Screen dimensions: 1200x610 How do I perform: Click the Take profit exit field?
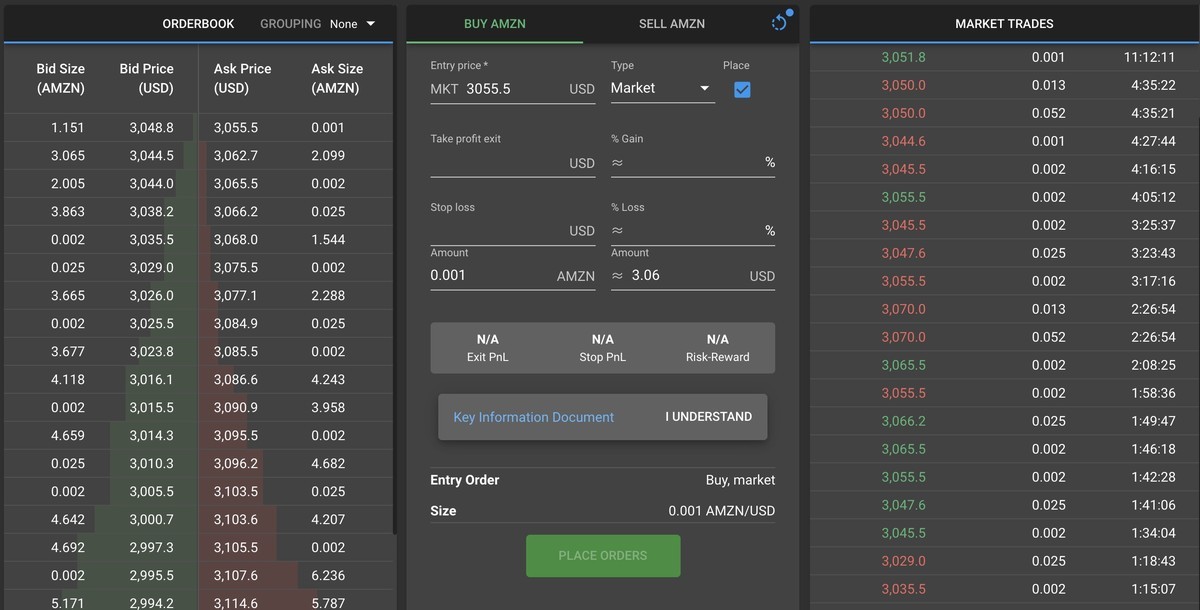pyautogui.click(x=513, y=163)
